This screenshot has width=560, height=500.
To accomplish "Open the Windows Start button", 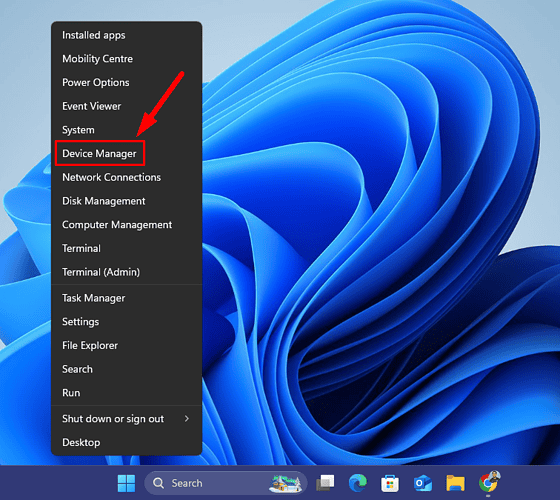I will tap(126, 483).
